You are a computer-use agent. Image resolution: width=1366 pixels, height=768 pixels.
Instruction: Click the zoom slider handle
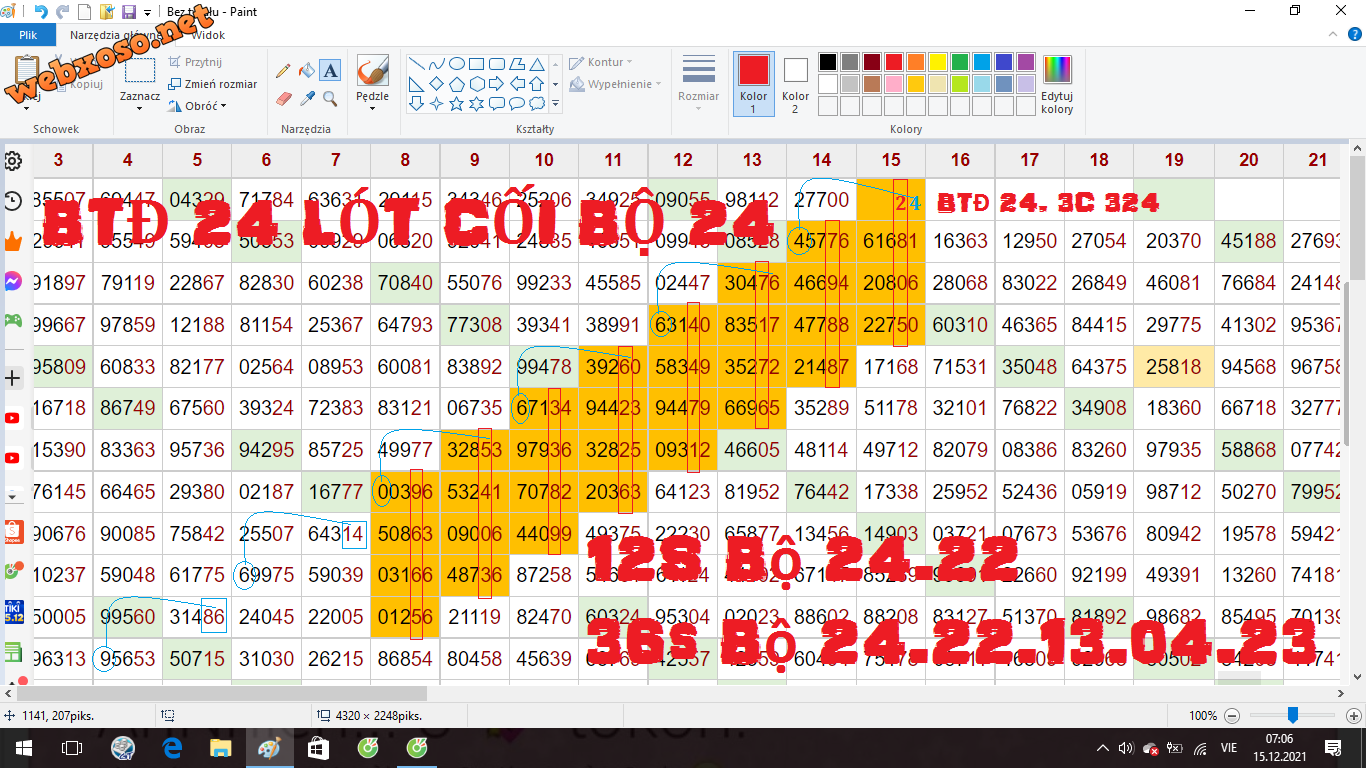point(1293,715)
